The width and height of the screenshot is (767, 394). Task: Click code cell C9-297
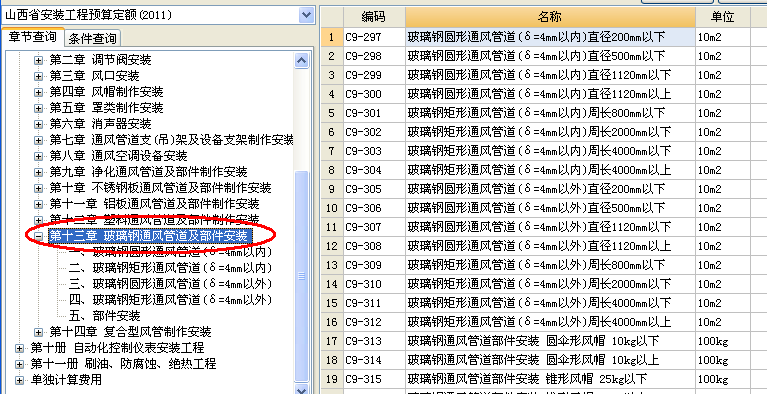coord(374,37)
